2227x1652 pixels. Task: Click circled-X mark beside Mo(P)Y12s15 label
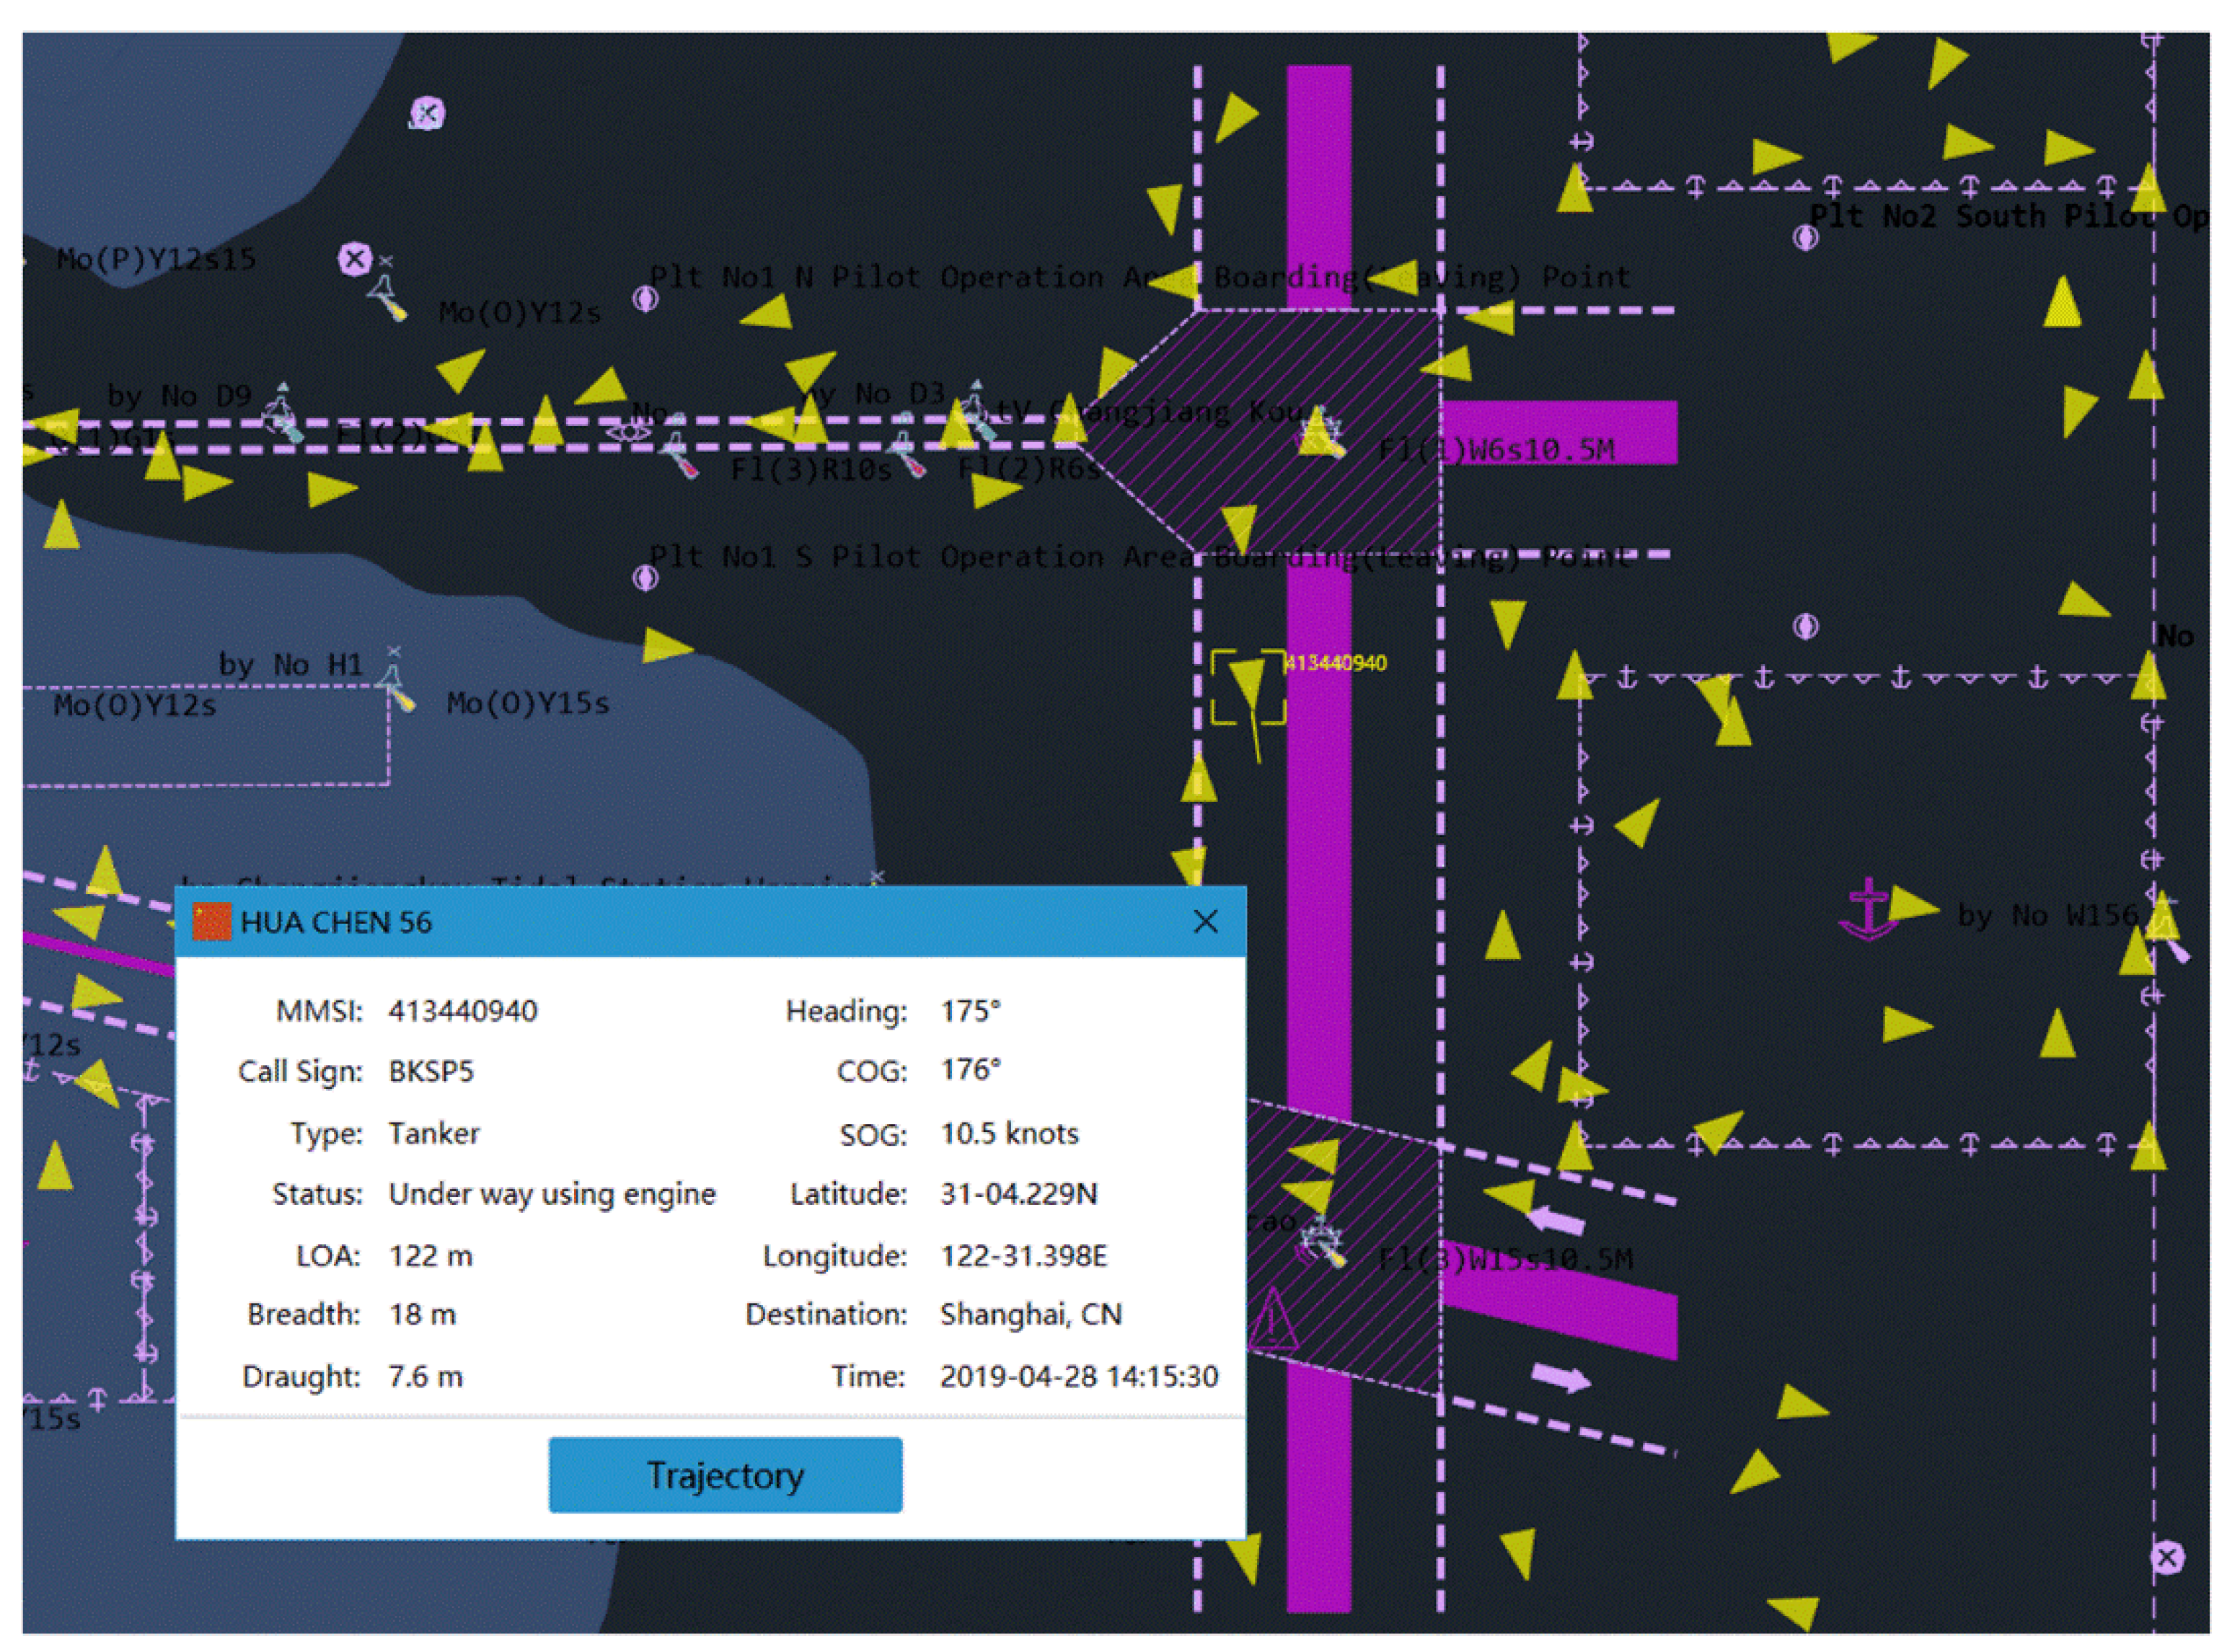(x=354, y=259)
